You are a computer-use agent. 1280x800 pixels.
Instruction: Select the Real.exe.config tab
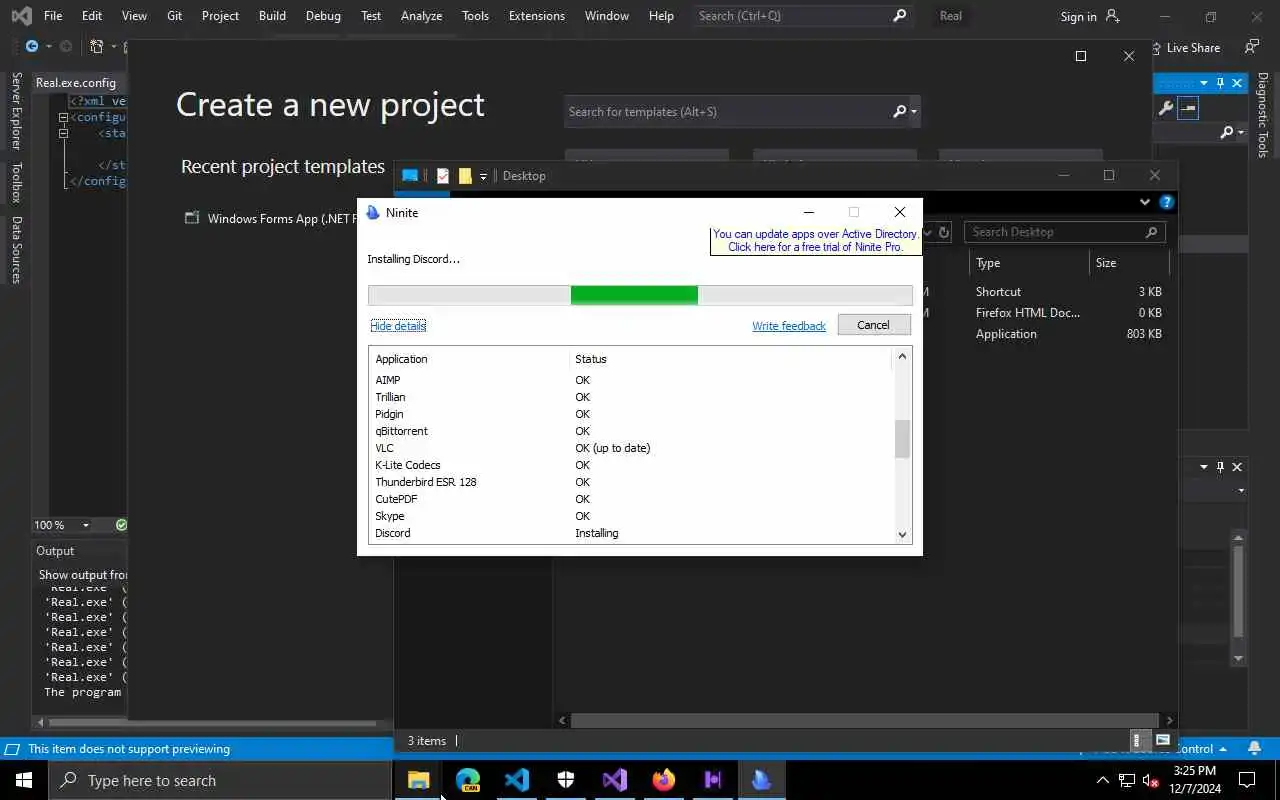click(76, 83)
